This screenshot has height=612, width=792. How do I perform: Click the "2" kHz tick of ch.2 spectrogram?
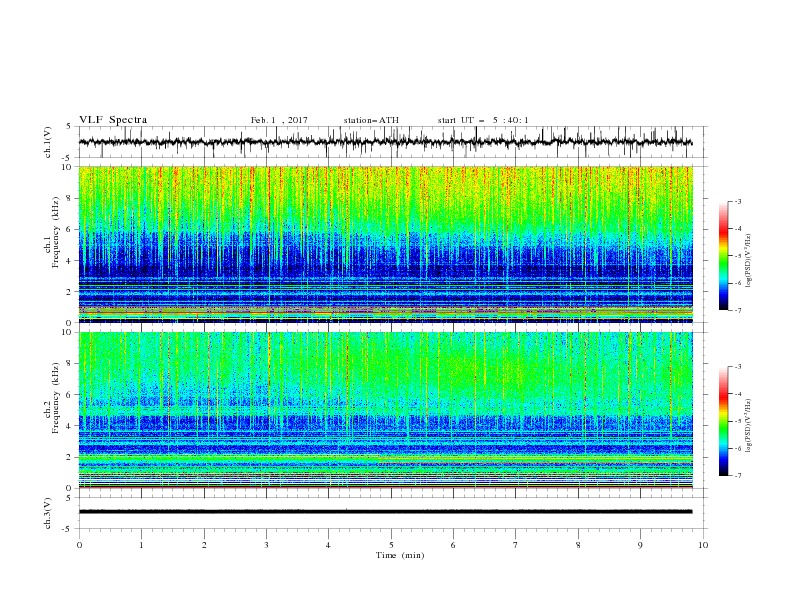70,456
